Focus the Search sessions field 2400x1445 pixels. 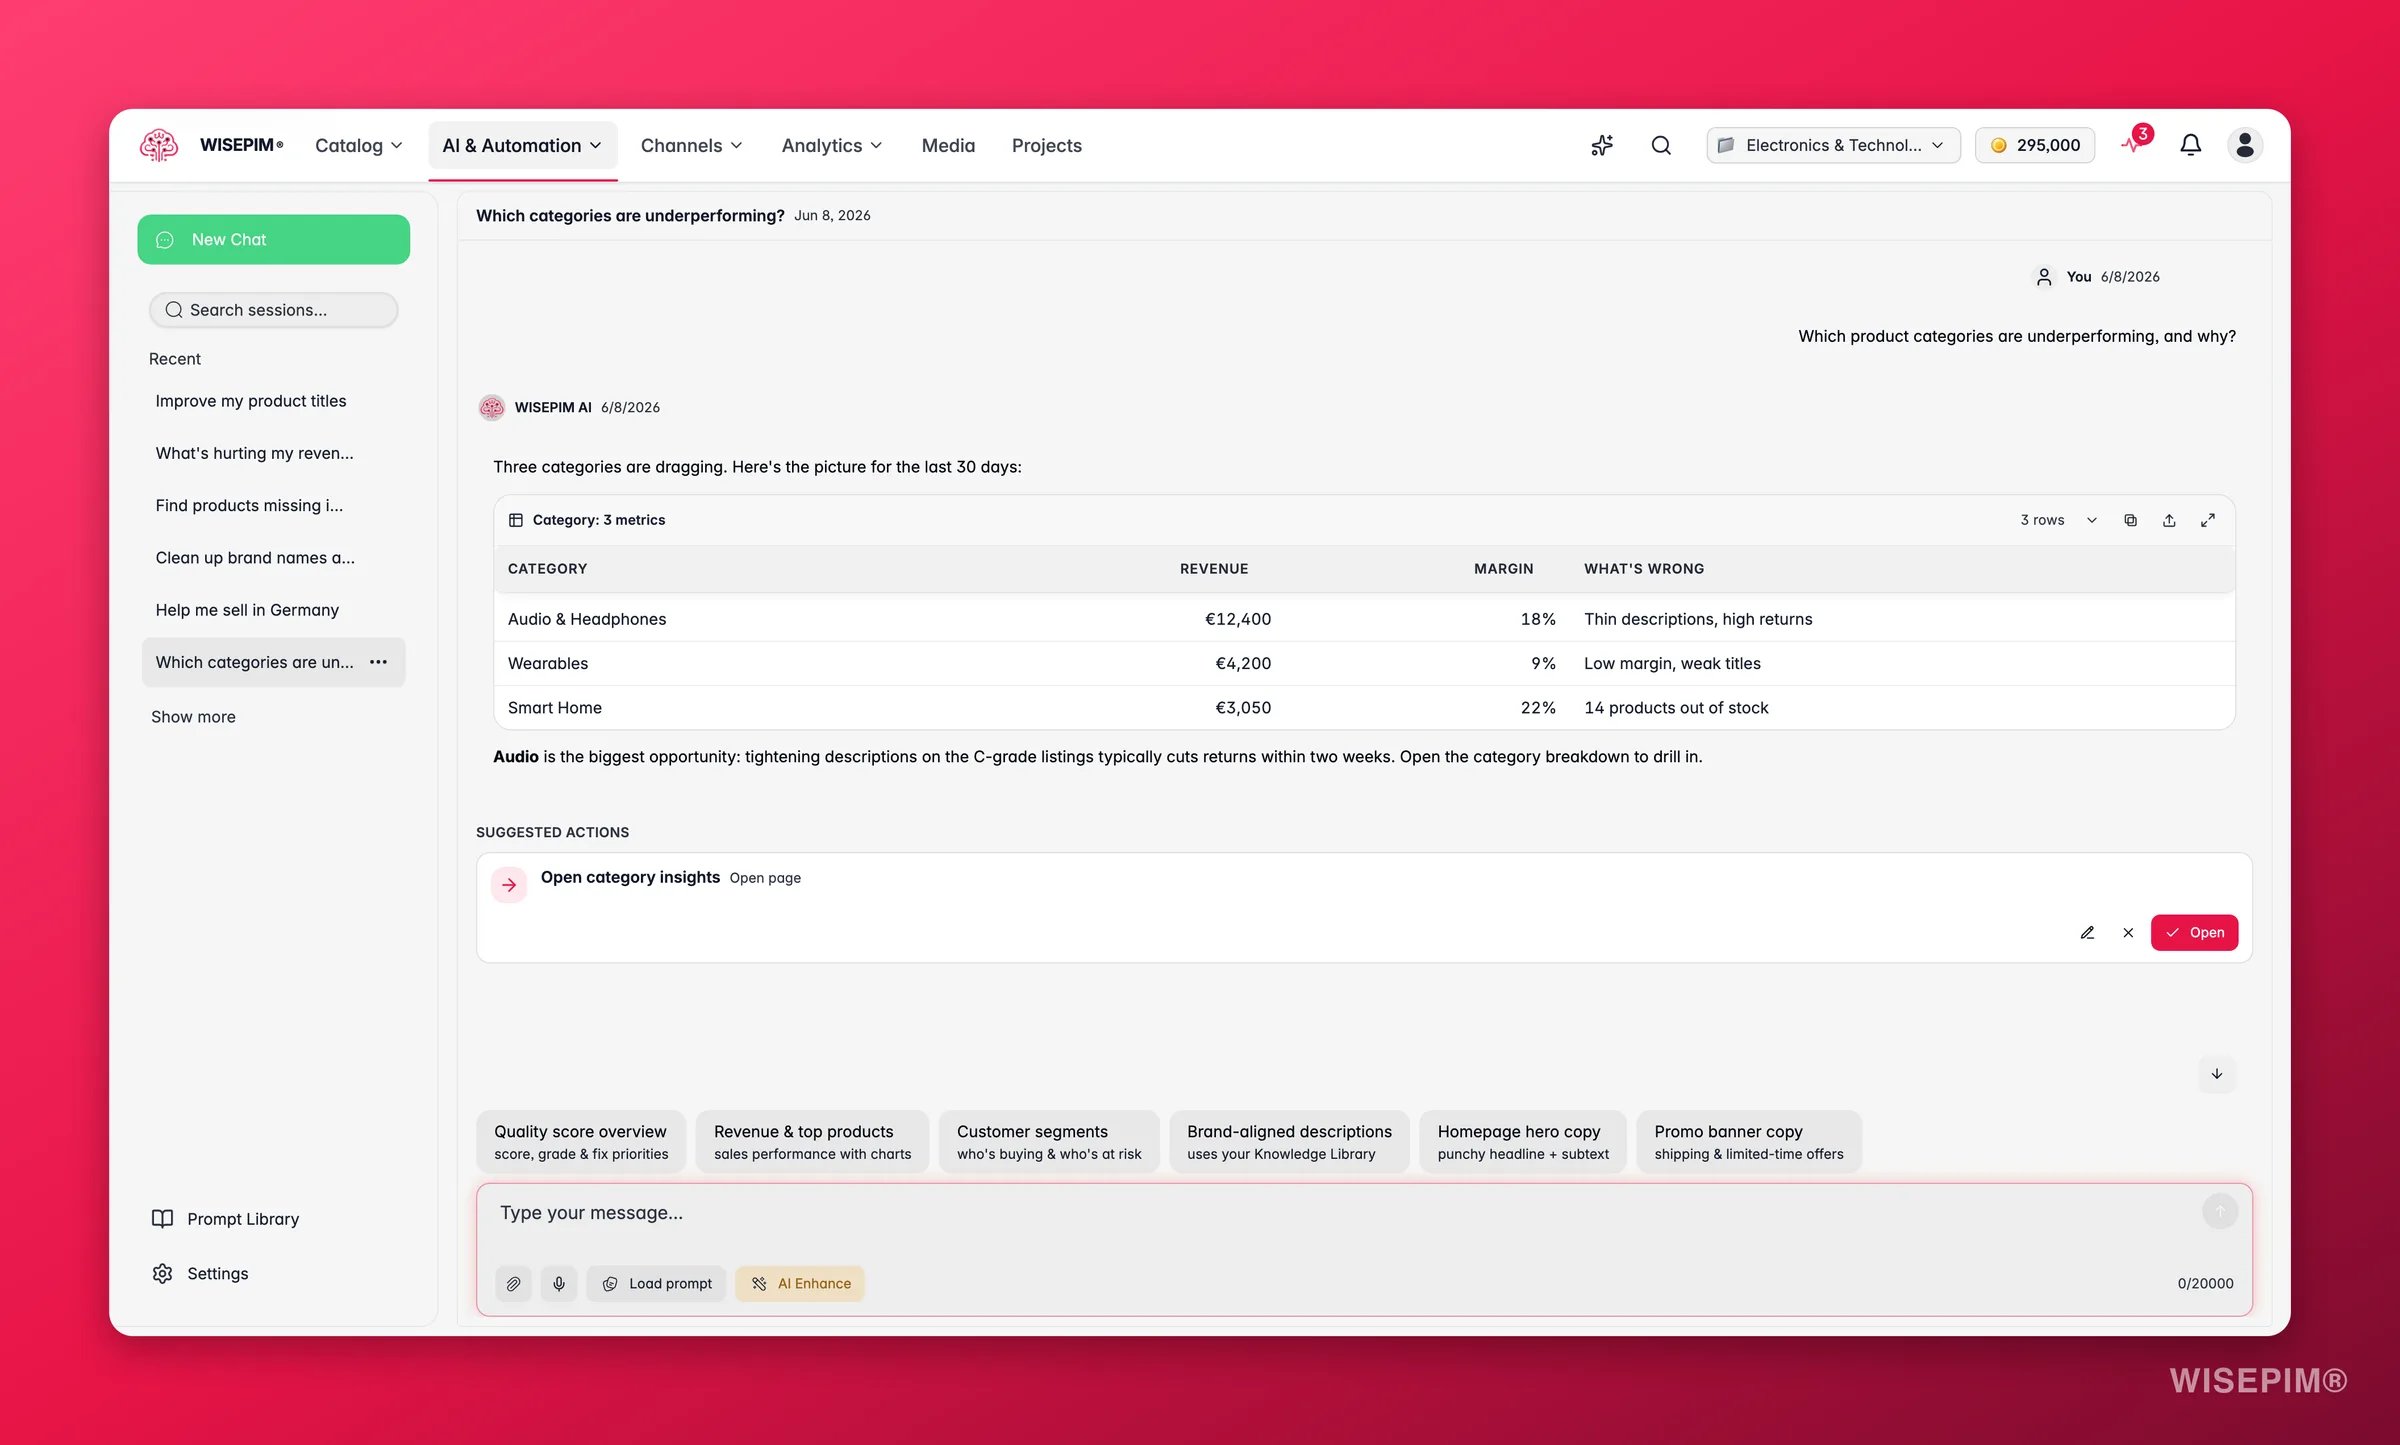pos(273,310)
